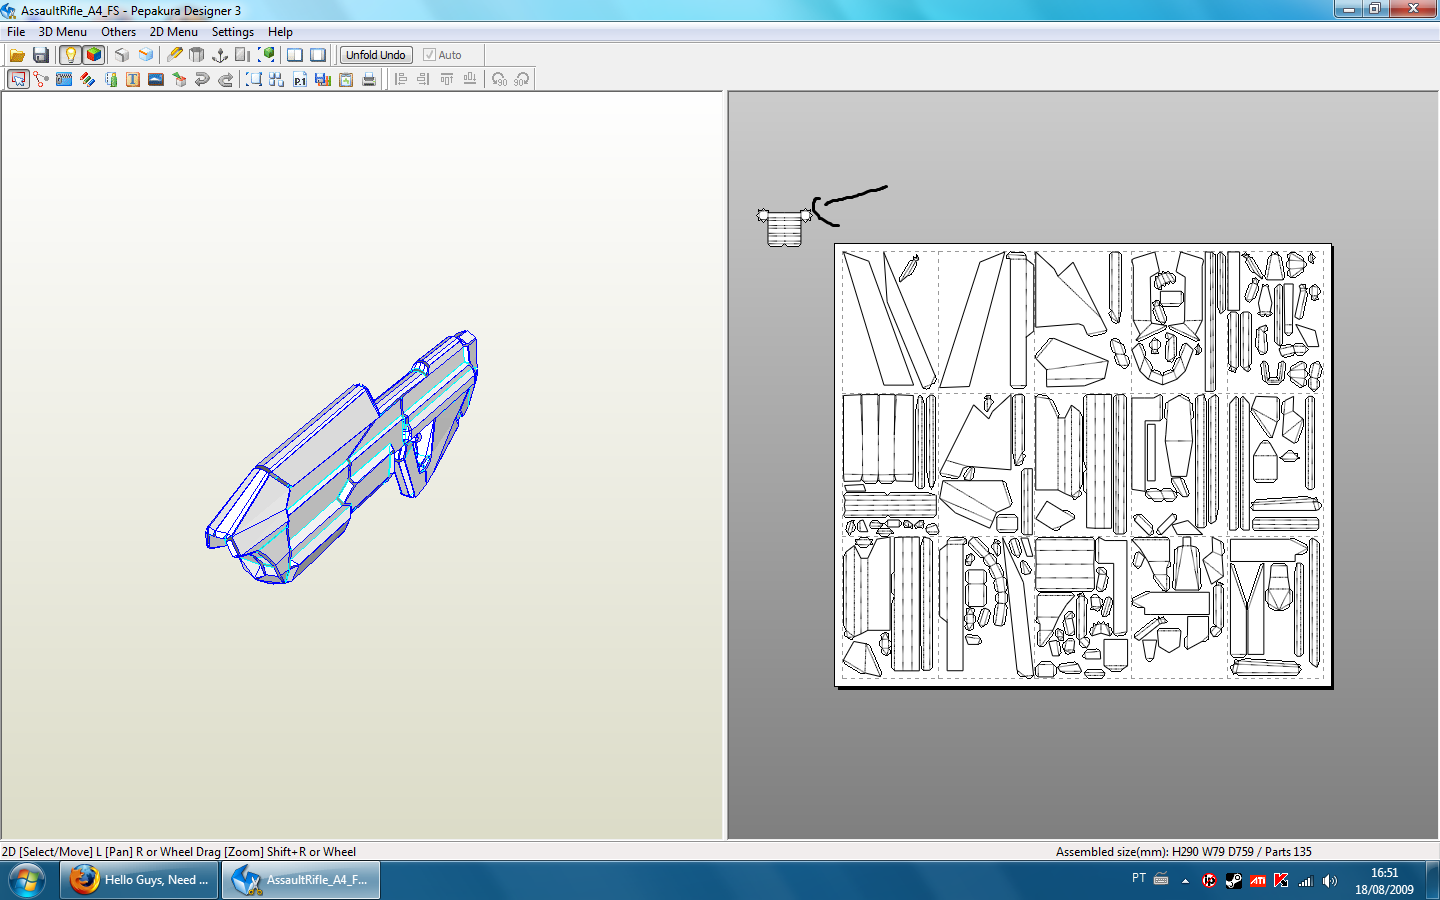Open the Settings menu

[233, 32]
